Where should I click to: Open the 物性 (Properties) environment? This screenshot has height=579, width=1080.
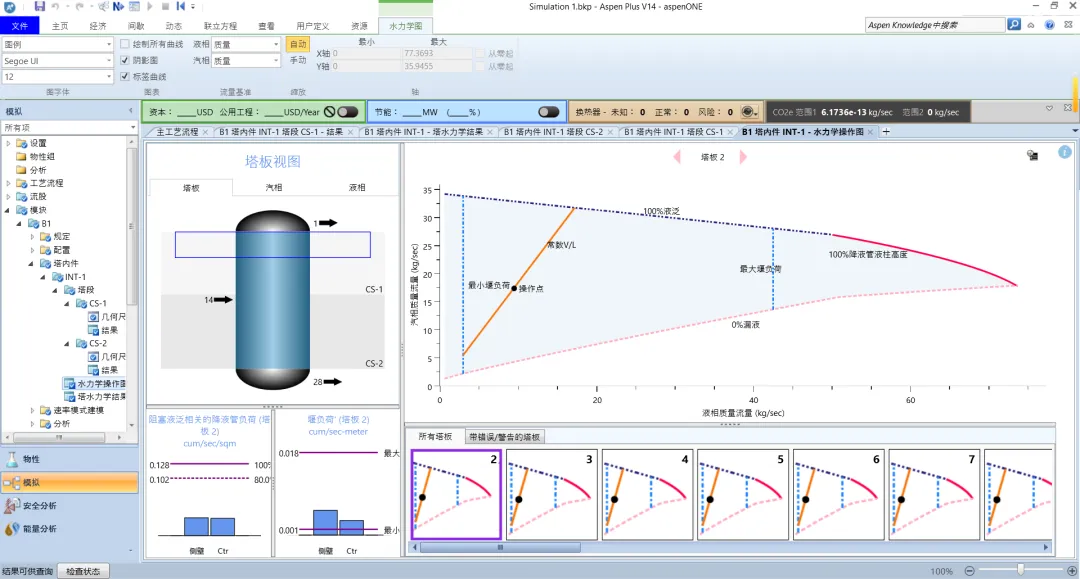(31, 459)
